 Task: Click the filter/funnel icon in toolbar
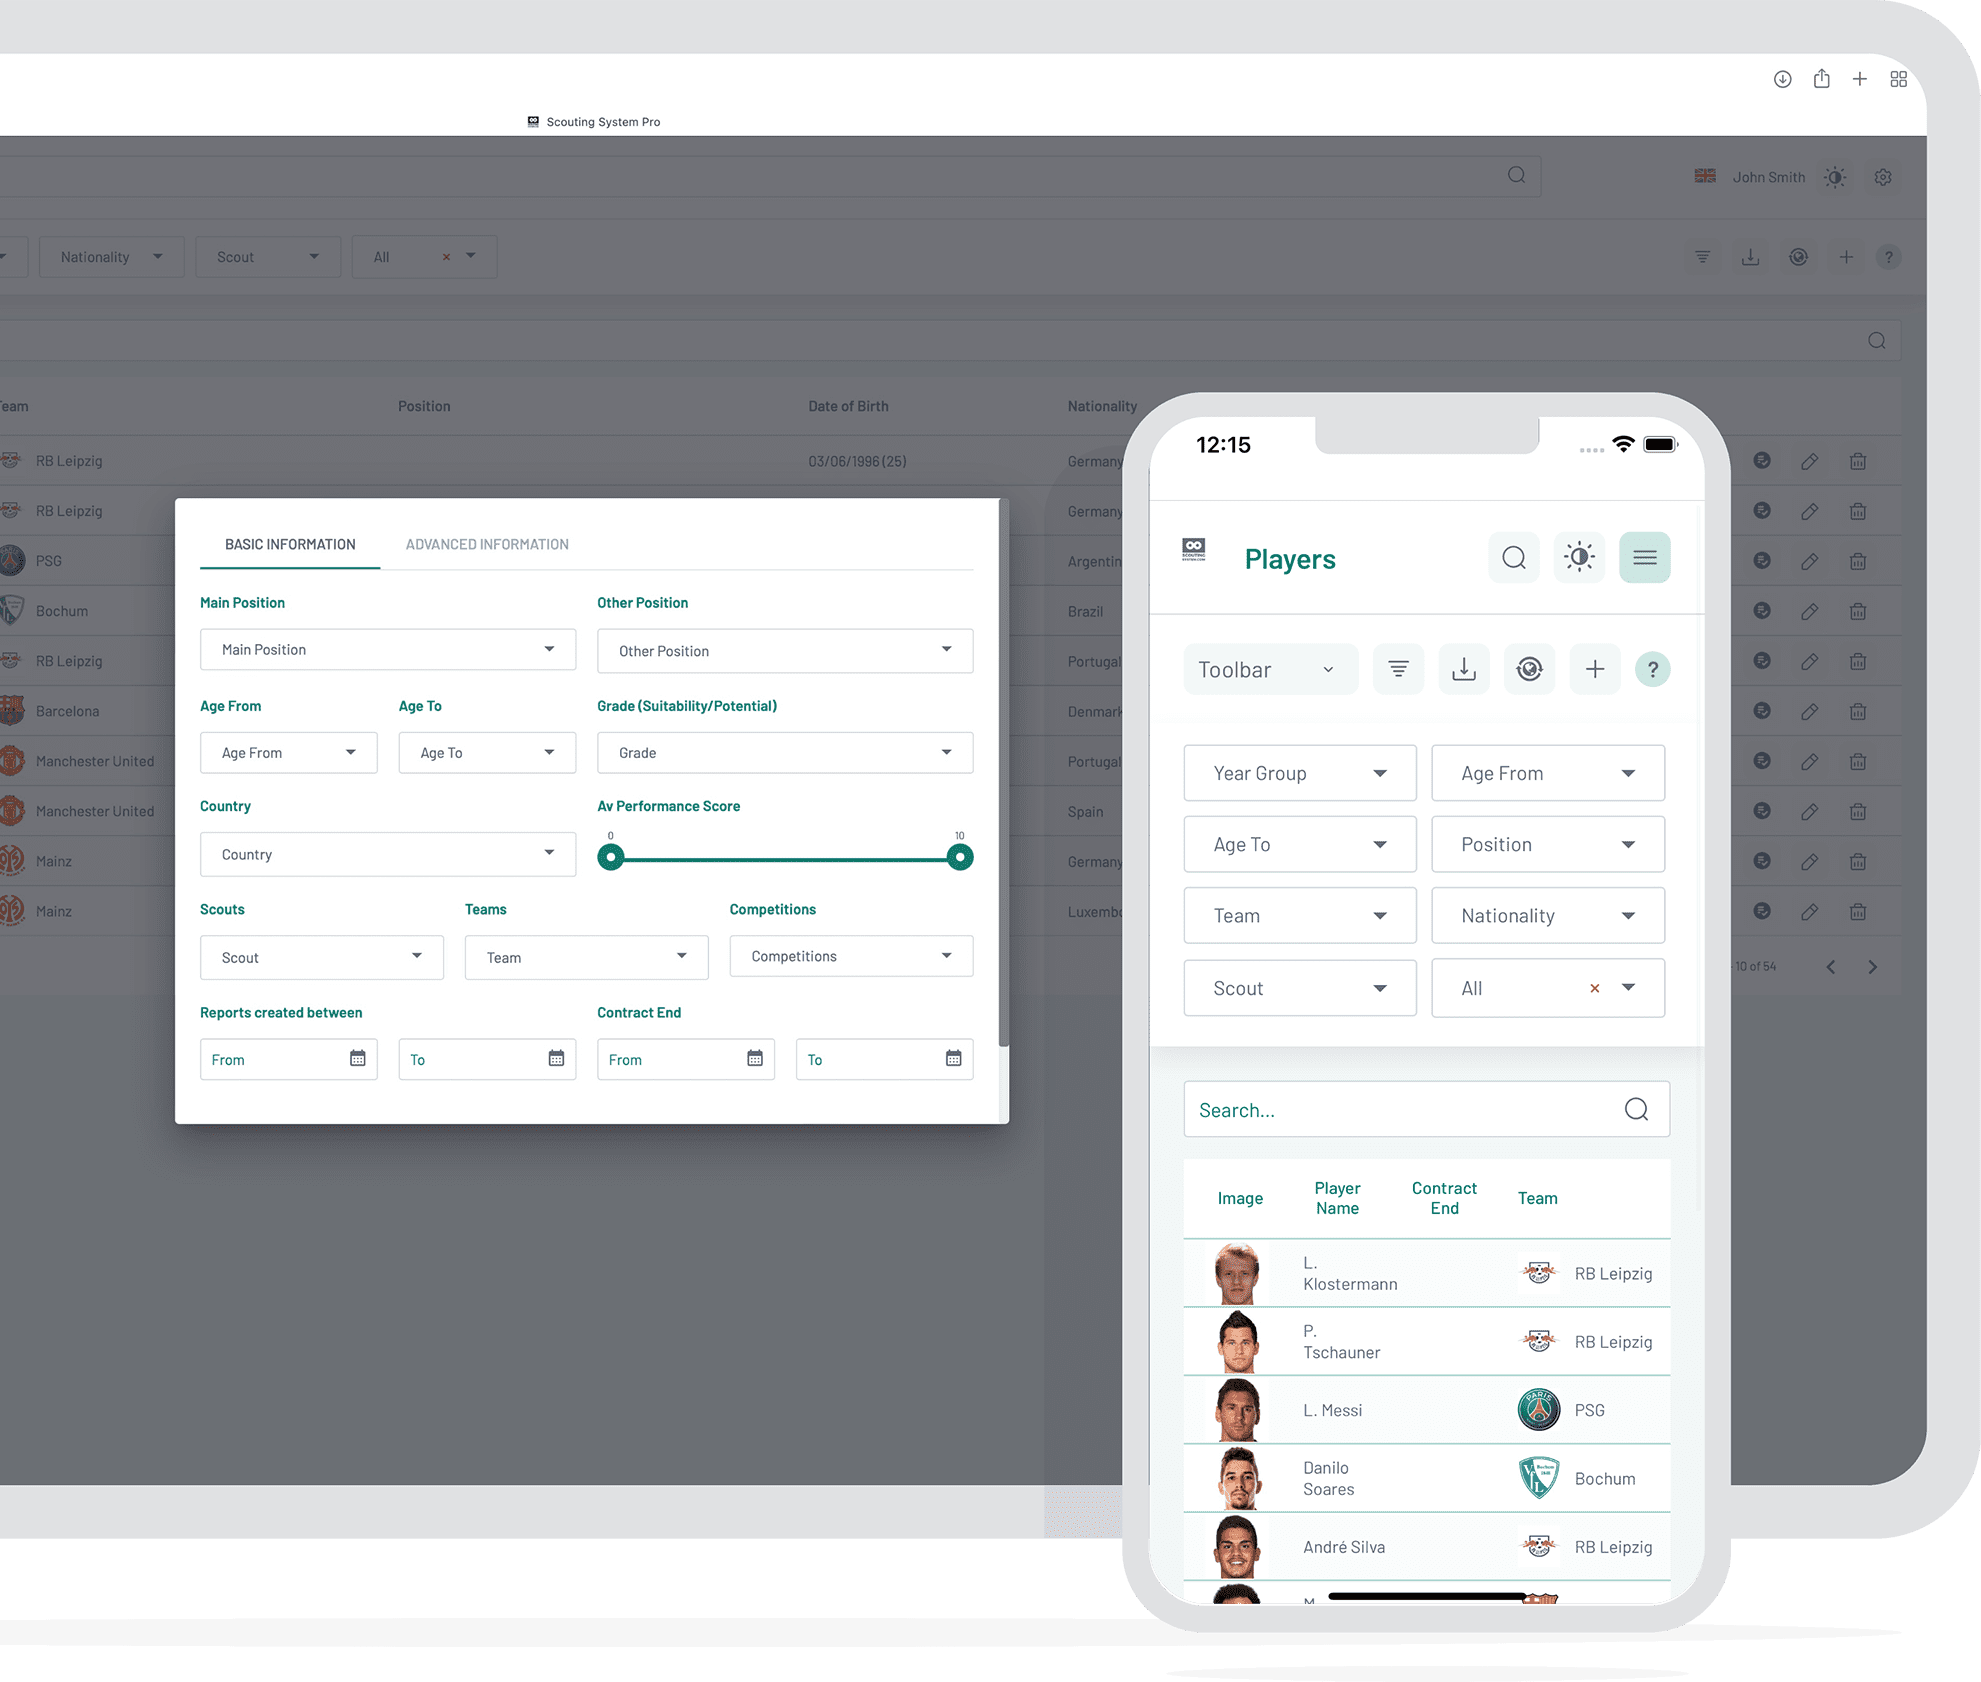pyautogui.click(x=1397, y=669)
